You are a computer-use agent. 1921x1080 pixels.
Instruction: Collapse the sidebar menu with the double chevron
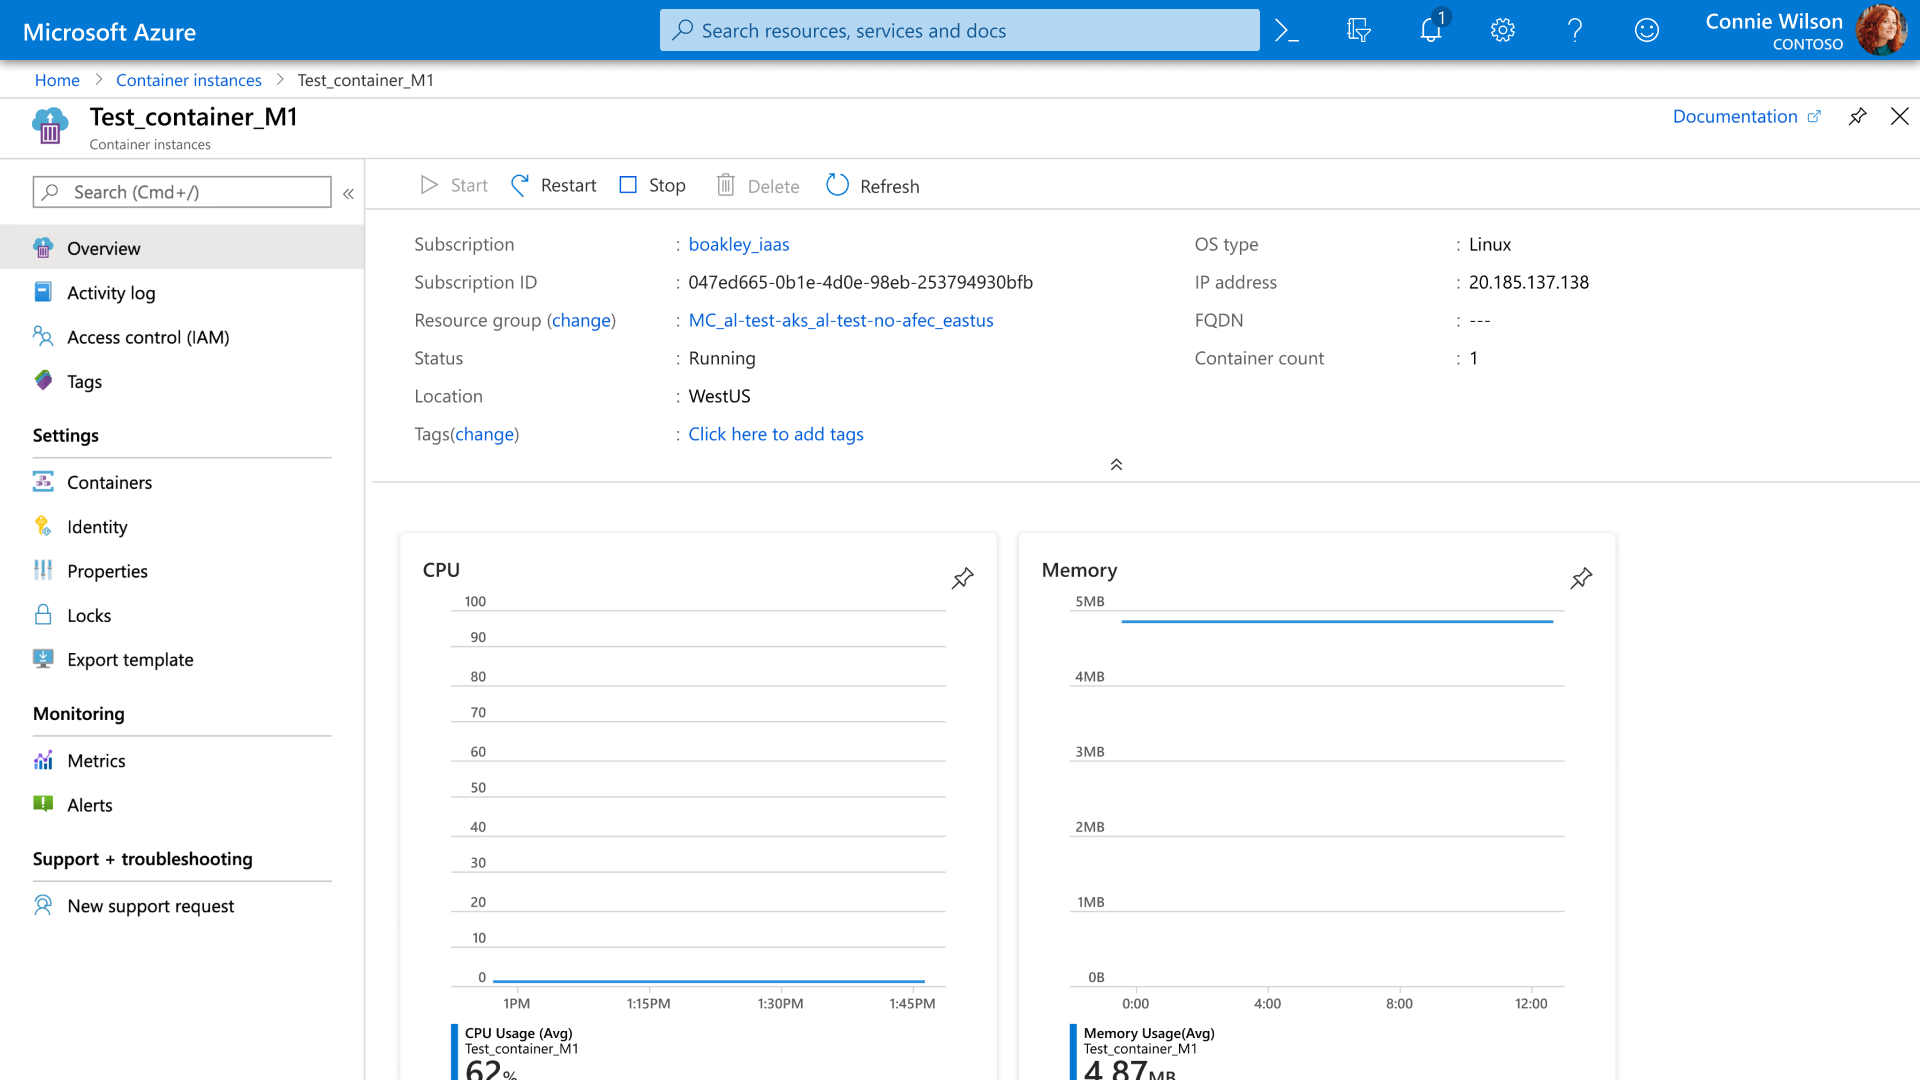pos(348,193)
